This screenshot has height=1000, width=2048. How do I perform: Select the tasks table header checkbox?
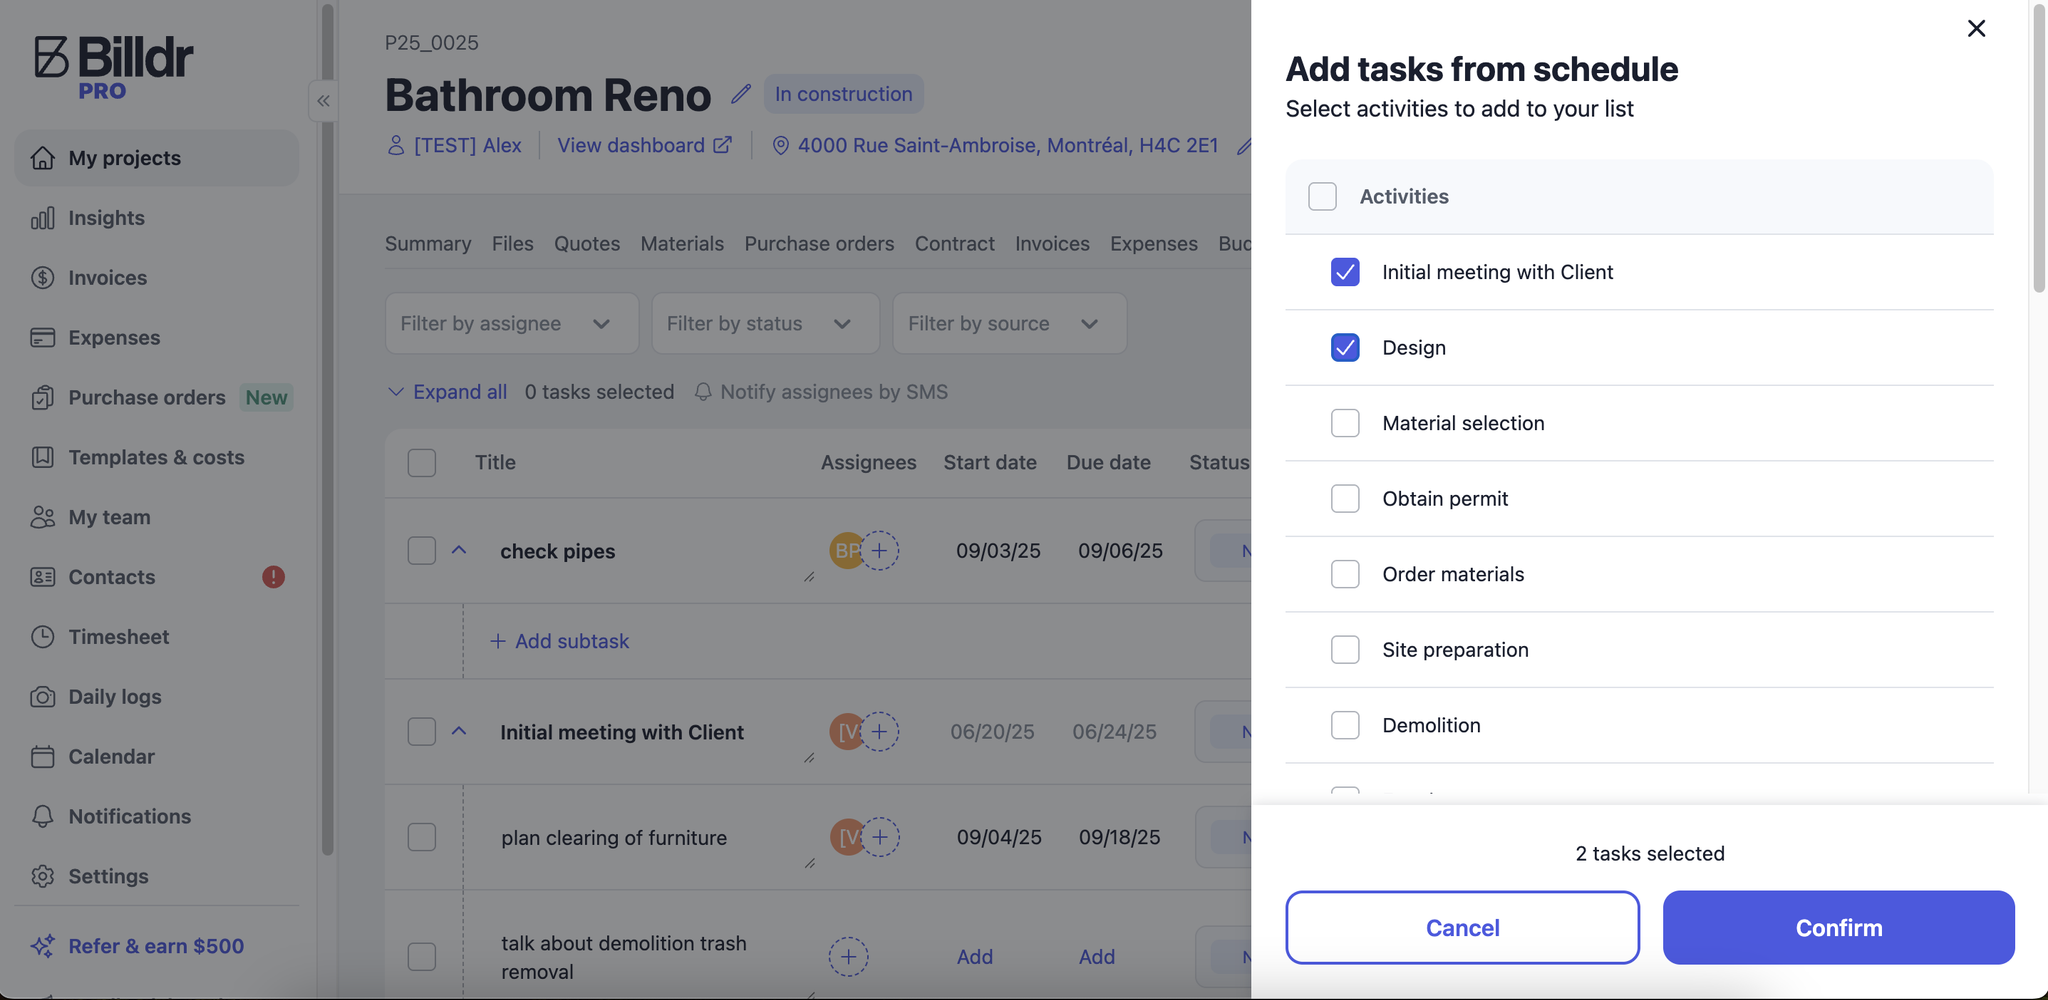pyautogui.click(x=422, y=463)
